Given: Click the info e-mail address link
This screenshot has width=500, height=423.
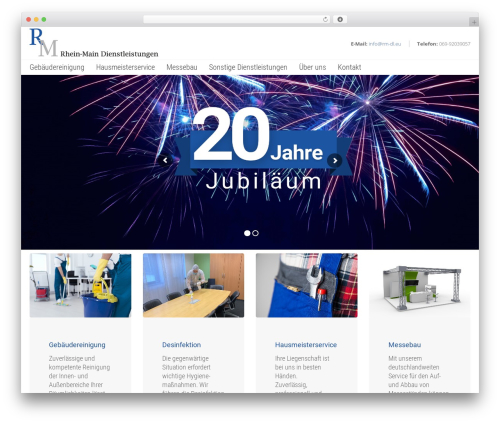Looking at the screenshot, I should coord(385,44).
